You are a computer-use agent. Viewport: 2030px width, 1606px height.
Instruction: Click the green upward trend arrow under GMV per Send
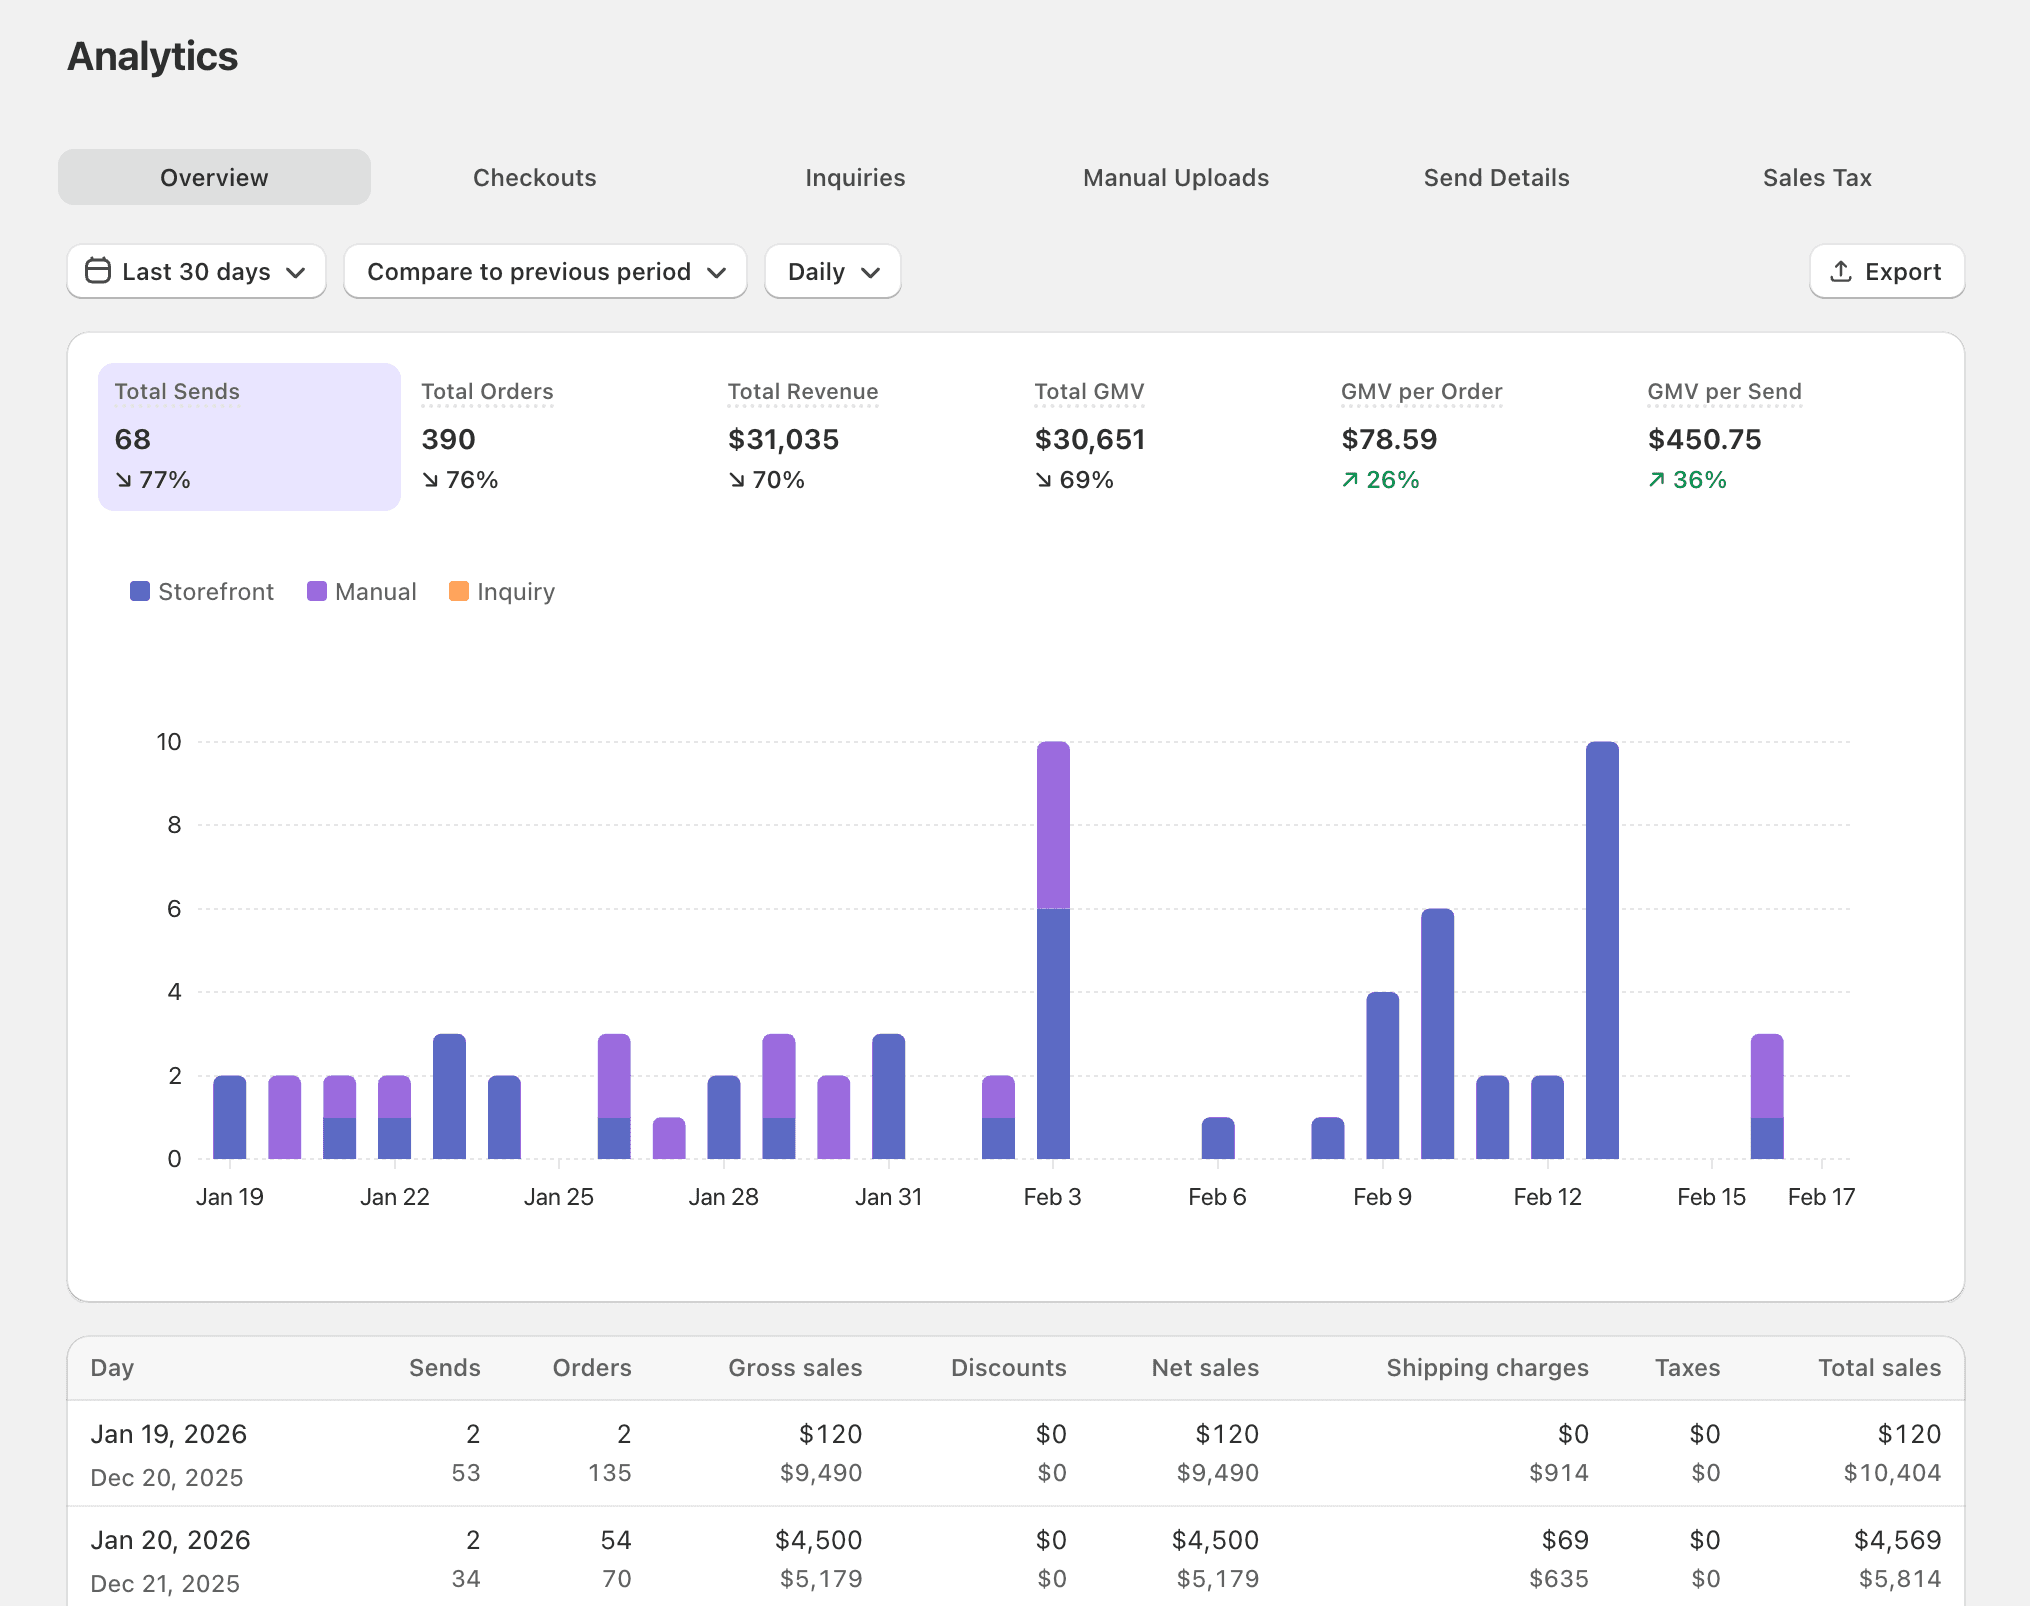pyautogui.click(x=1659, y=480)
